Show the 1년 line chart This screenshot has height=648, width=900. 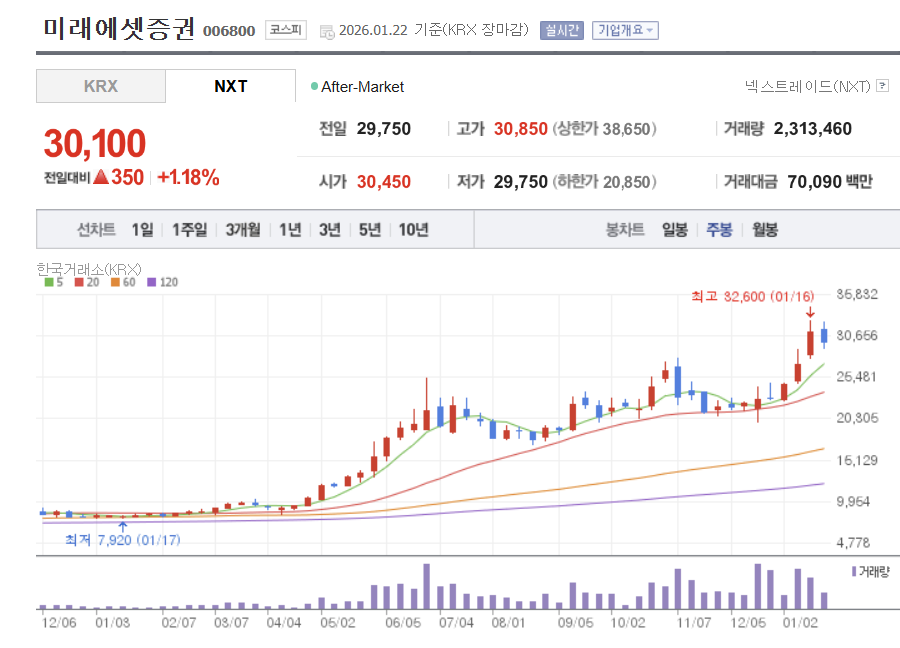pos(290,230)
